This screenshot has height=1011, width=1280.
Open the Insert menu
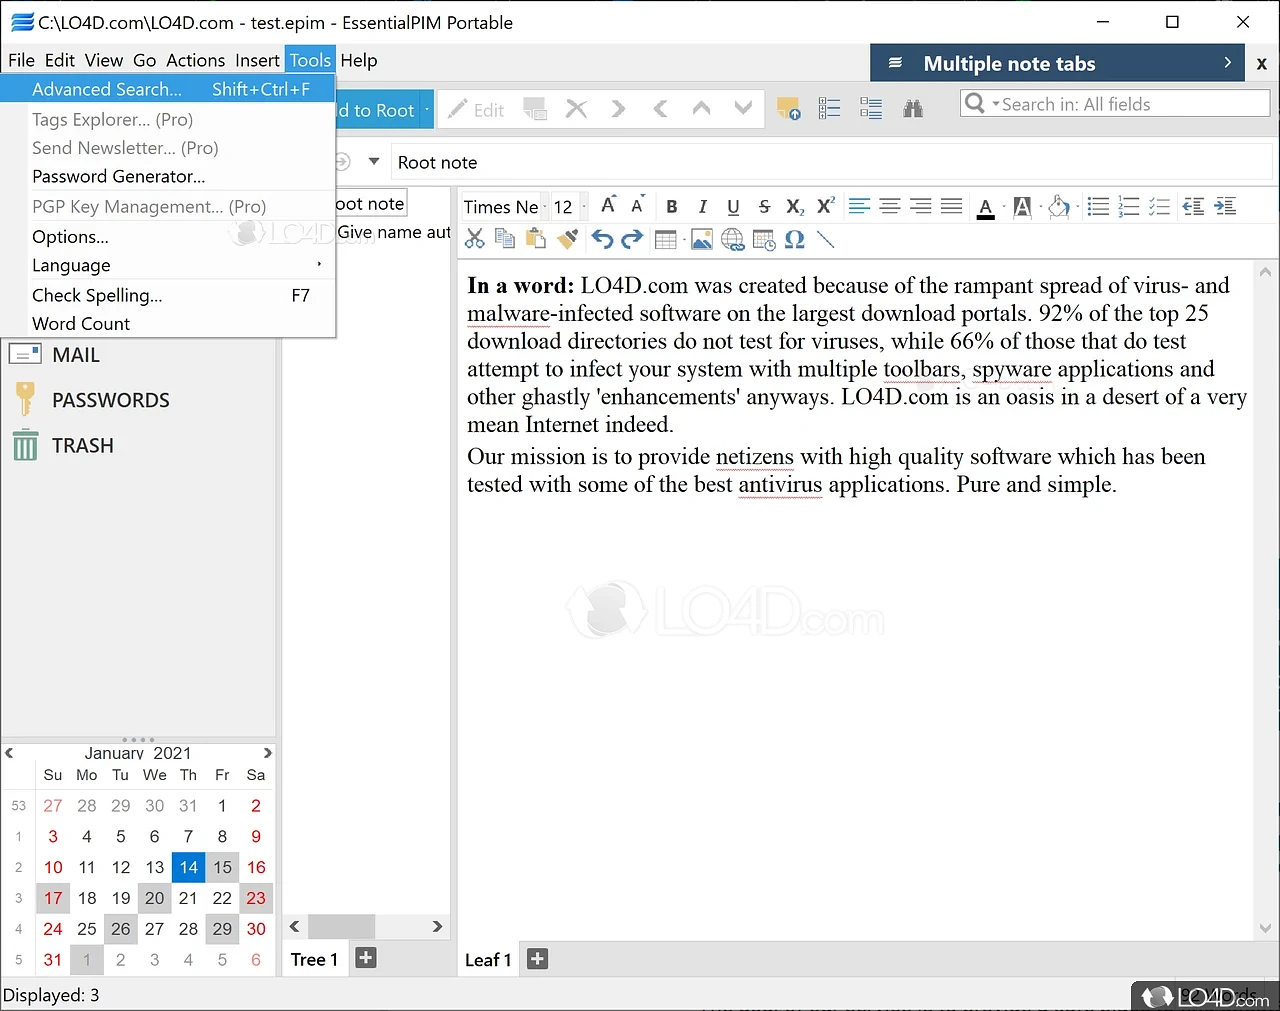257,60
